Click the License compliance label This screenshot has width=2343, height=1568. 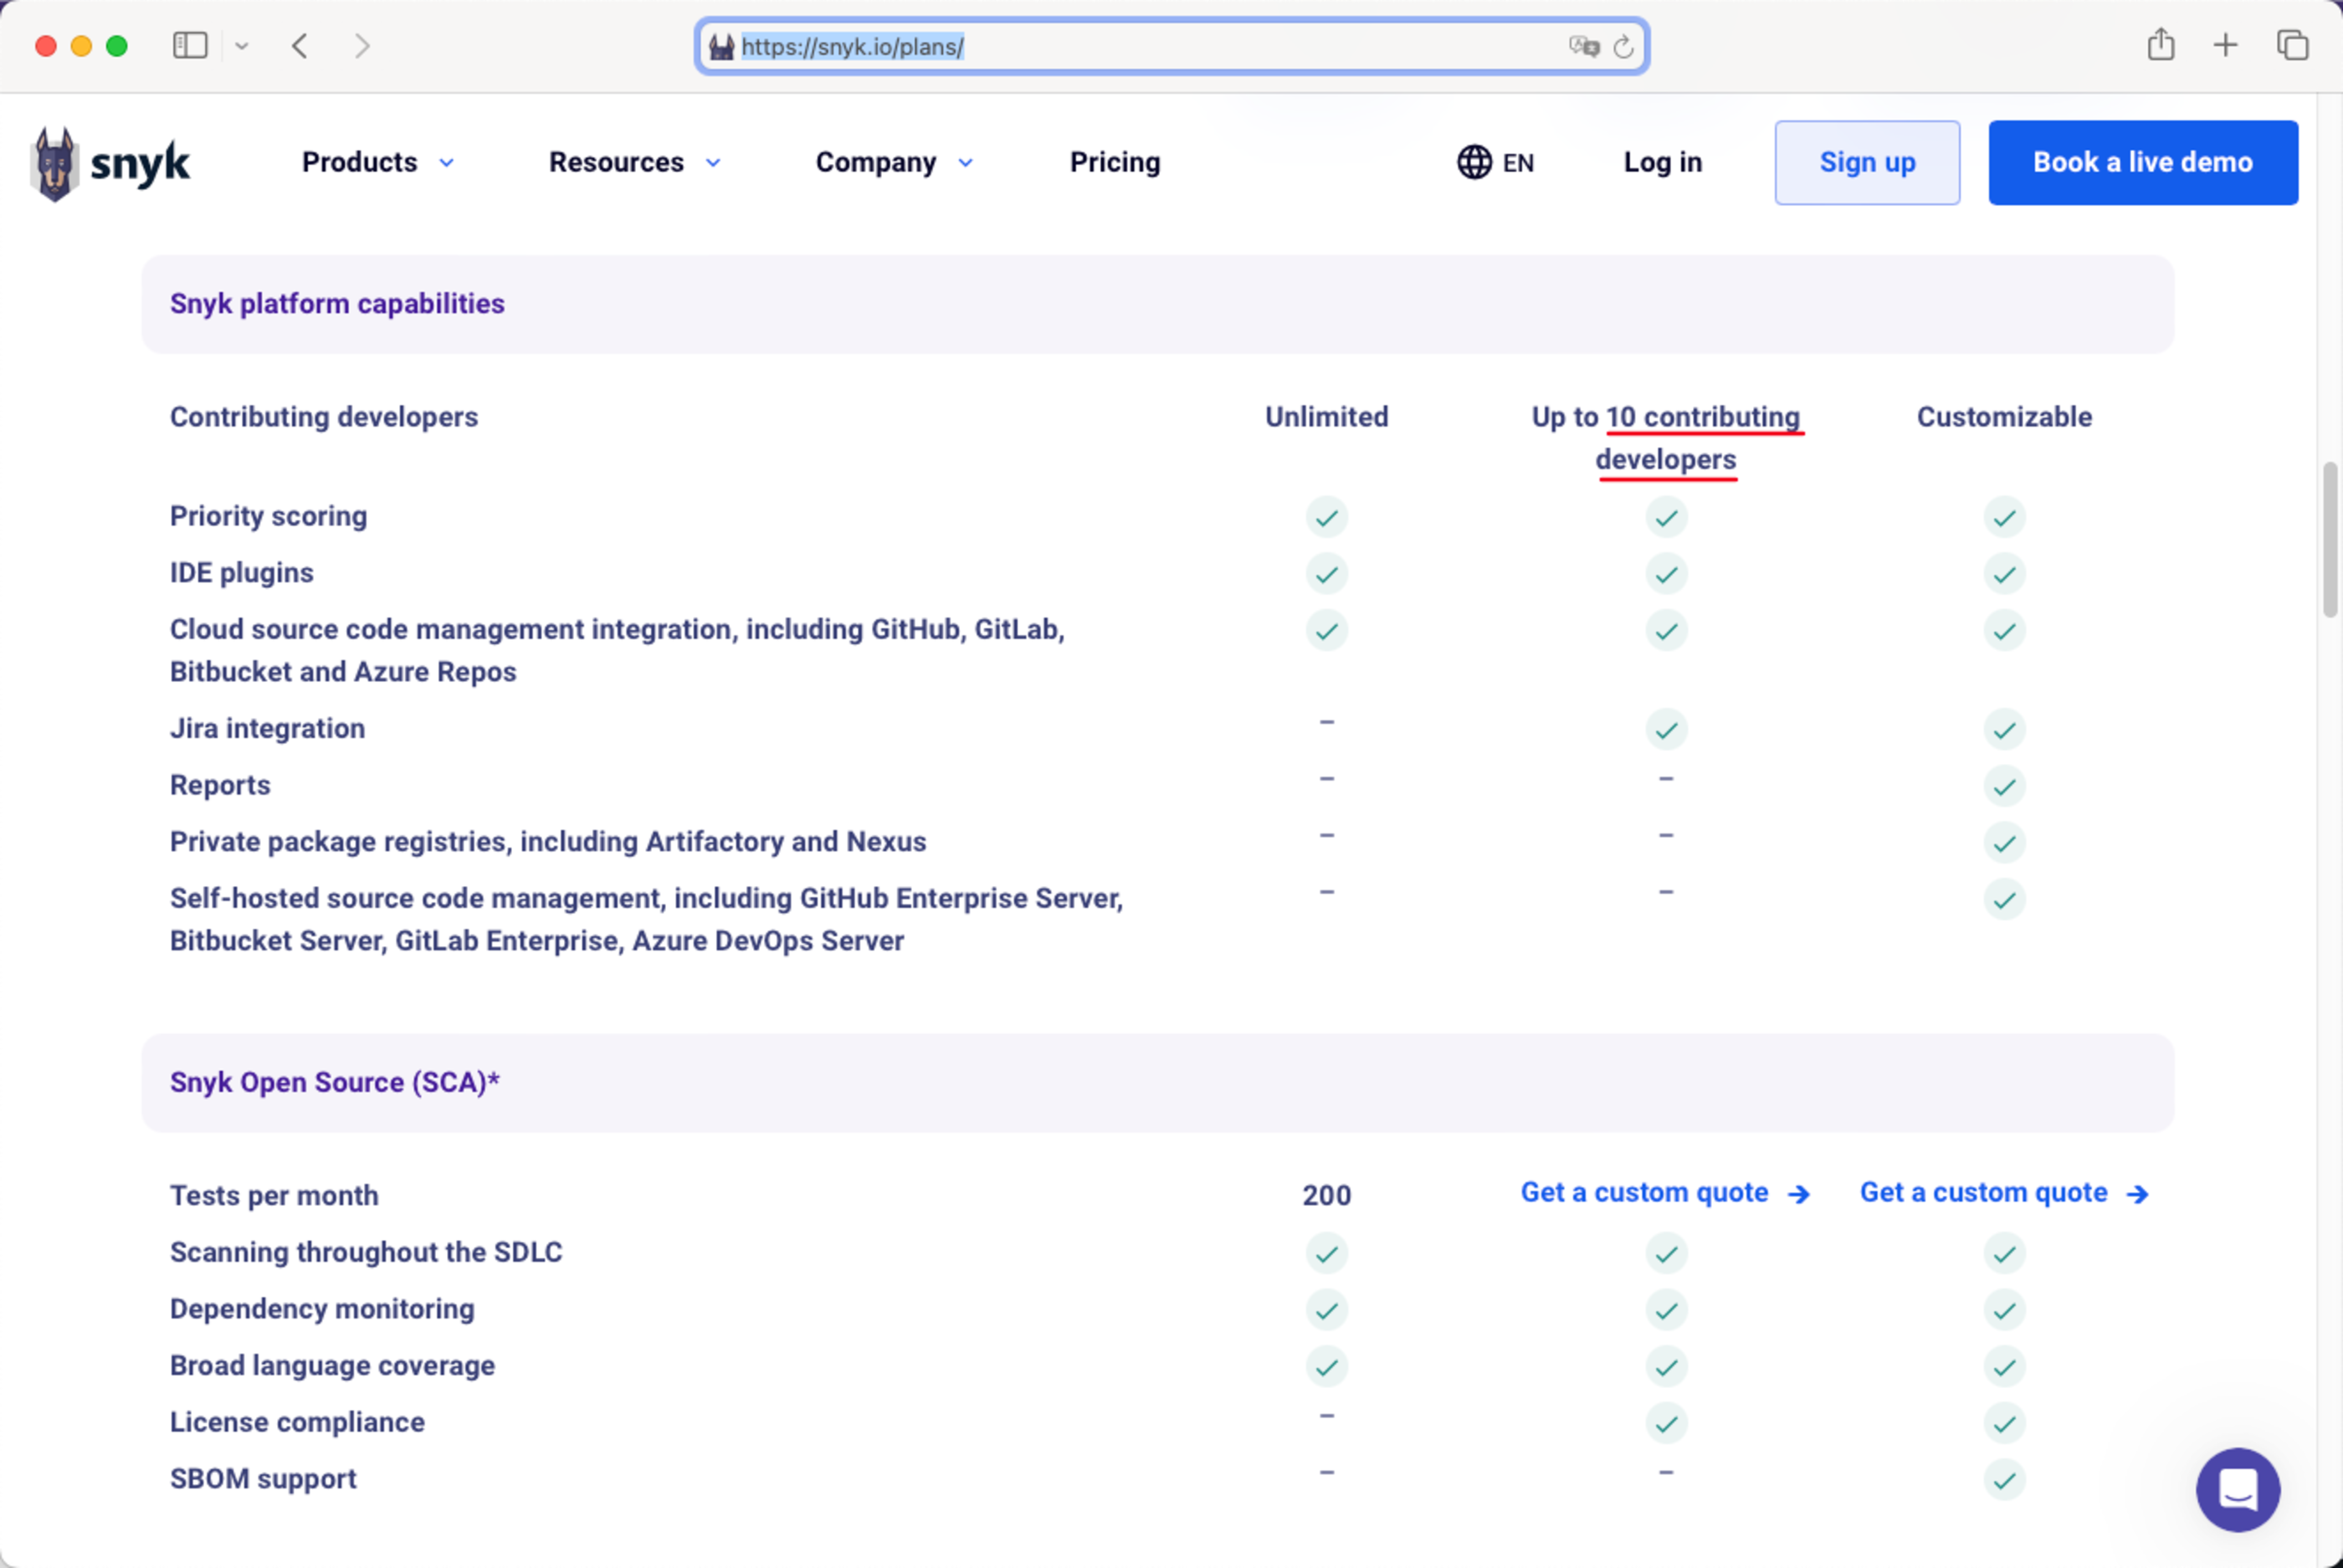297,1423
